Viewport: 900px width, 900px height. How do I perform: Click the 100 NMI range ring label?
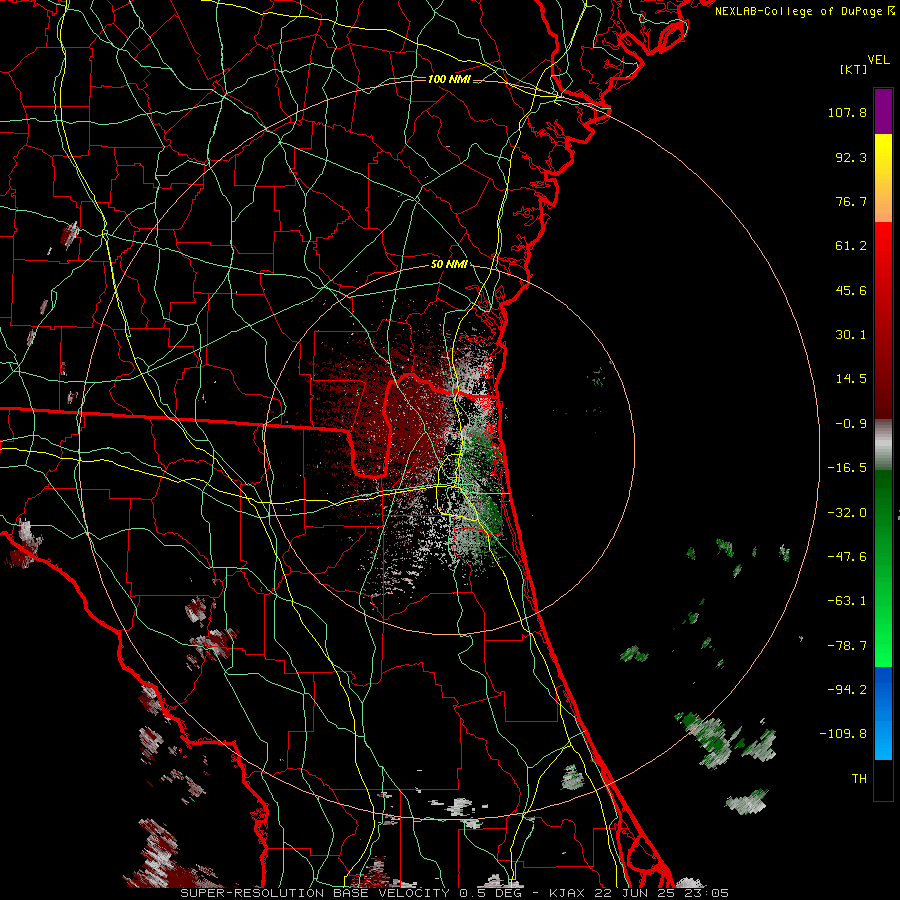[x=449, y=79]
